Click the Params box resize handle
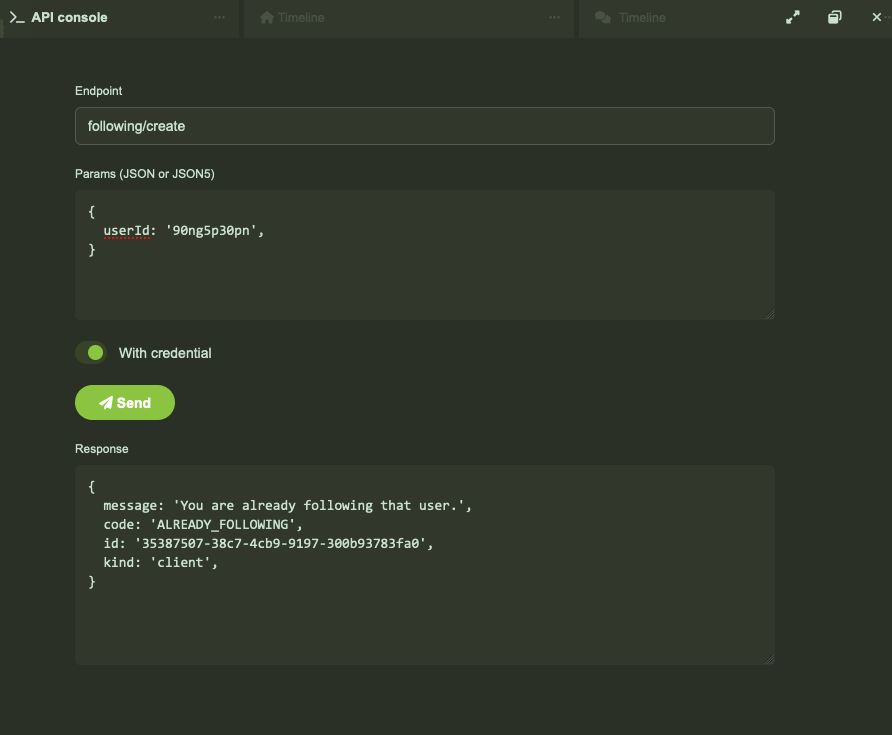 [x=769, y=314]
